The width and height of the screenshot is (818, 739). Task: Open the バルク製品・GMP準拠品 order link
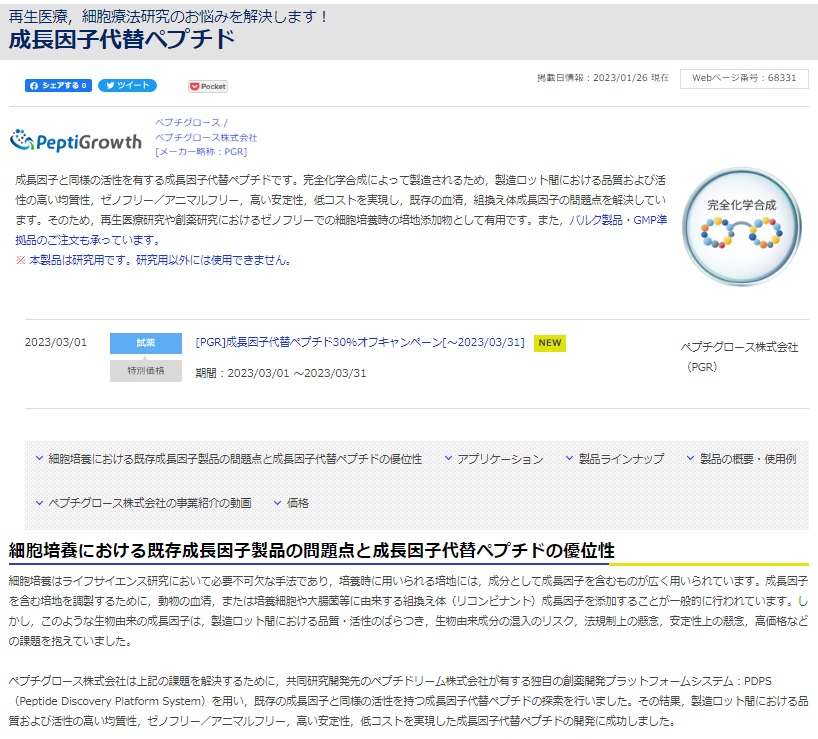341,230
